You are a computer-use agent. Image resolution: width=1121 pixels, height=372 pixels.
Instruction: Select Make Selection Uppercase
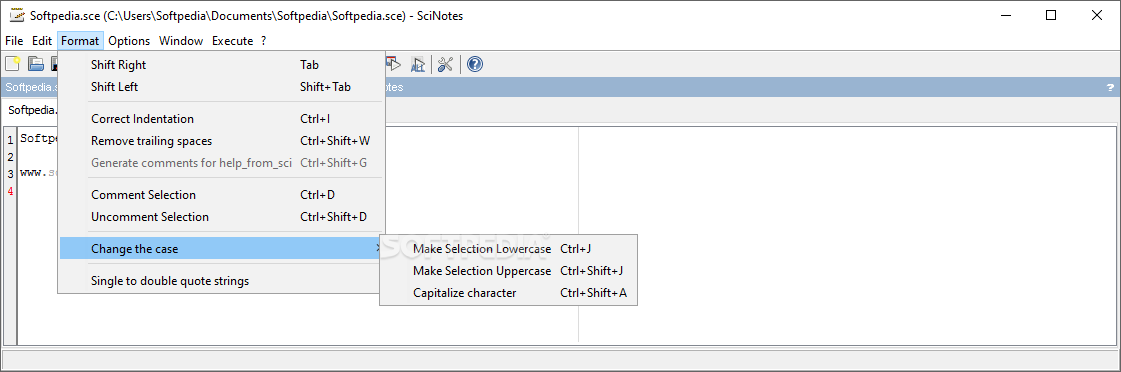coord(508,271)
